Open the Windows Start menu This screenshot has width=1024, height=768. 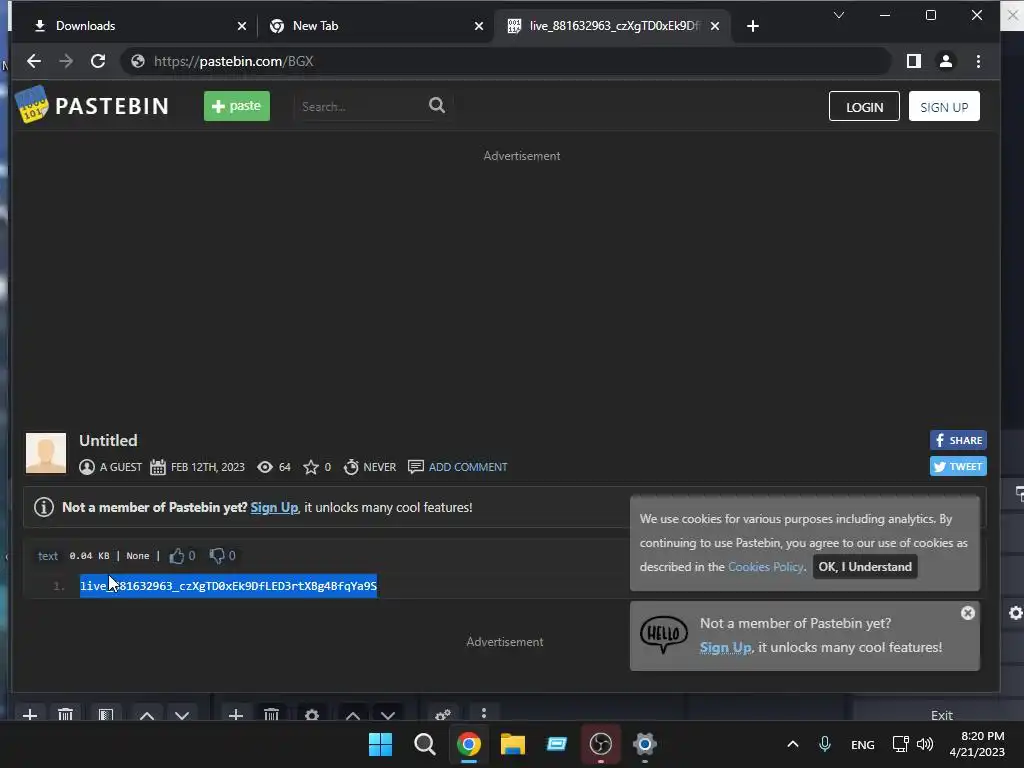click(x=381, y=744)
